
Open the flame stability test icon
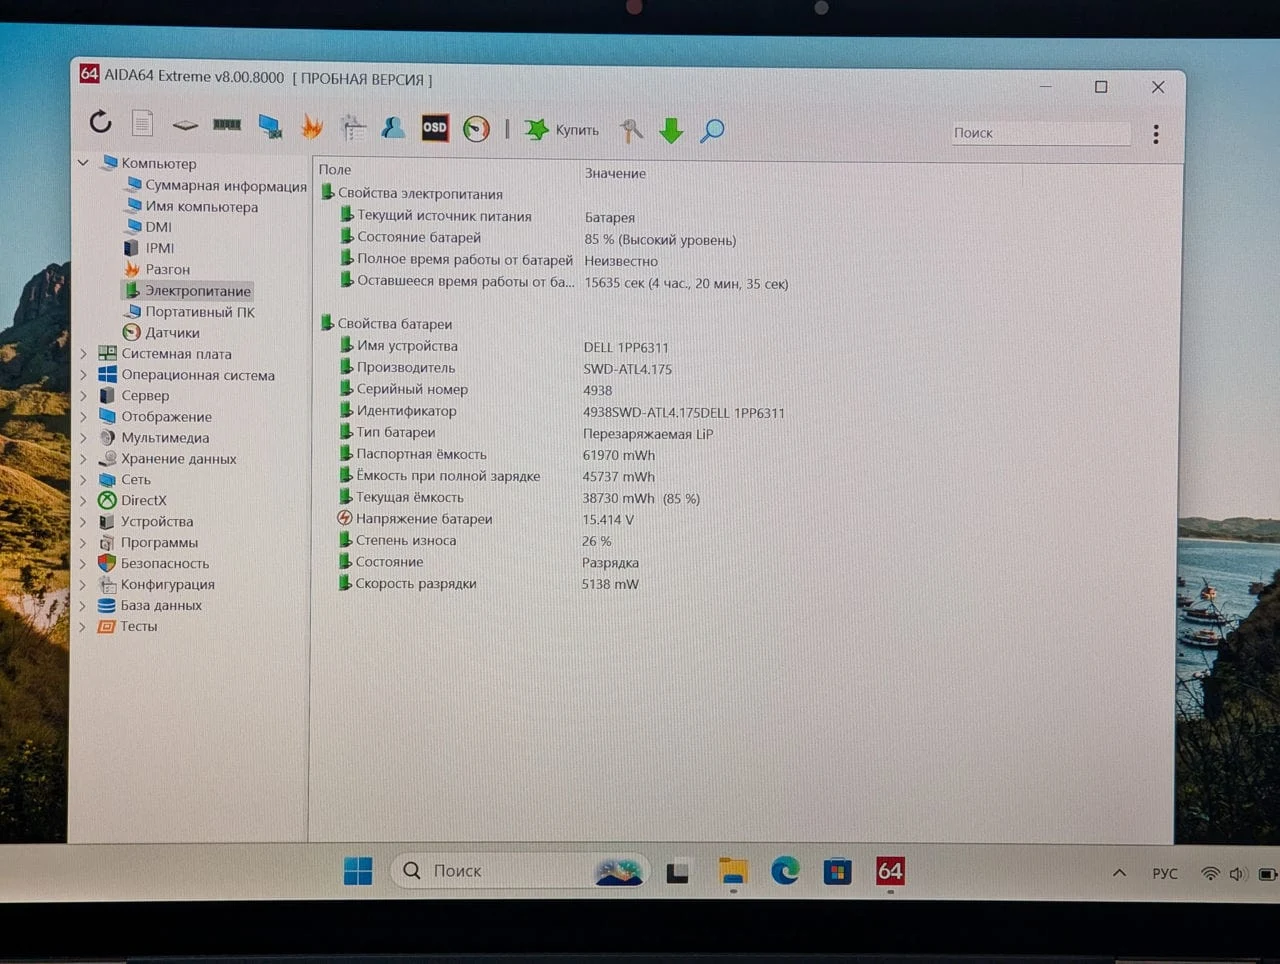pyautogui.click(x=312, y=126)
